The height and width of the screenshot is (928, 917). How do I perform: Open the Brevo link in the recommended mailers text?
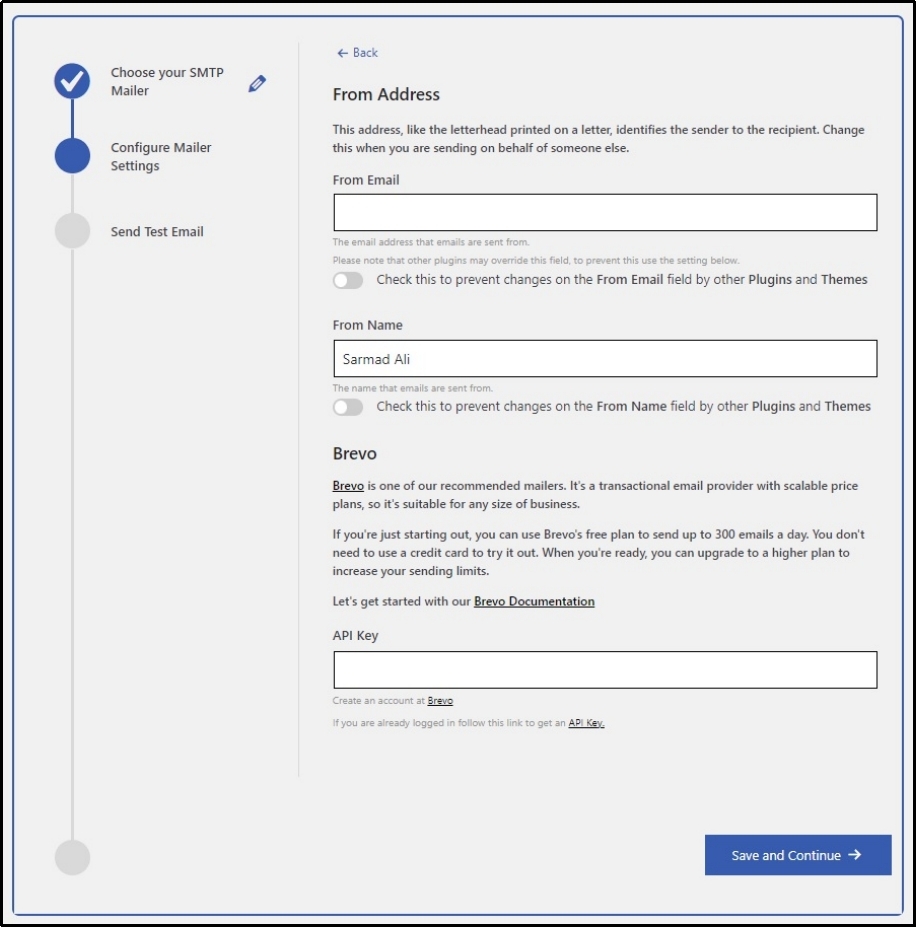point(348,486)
